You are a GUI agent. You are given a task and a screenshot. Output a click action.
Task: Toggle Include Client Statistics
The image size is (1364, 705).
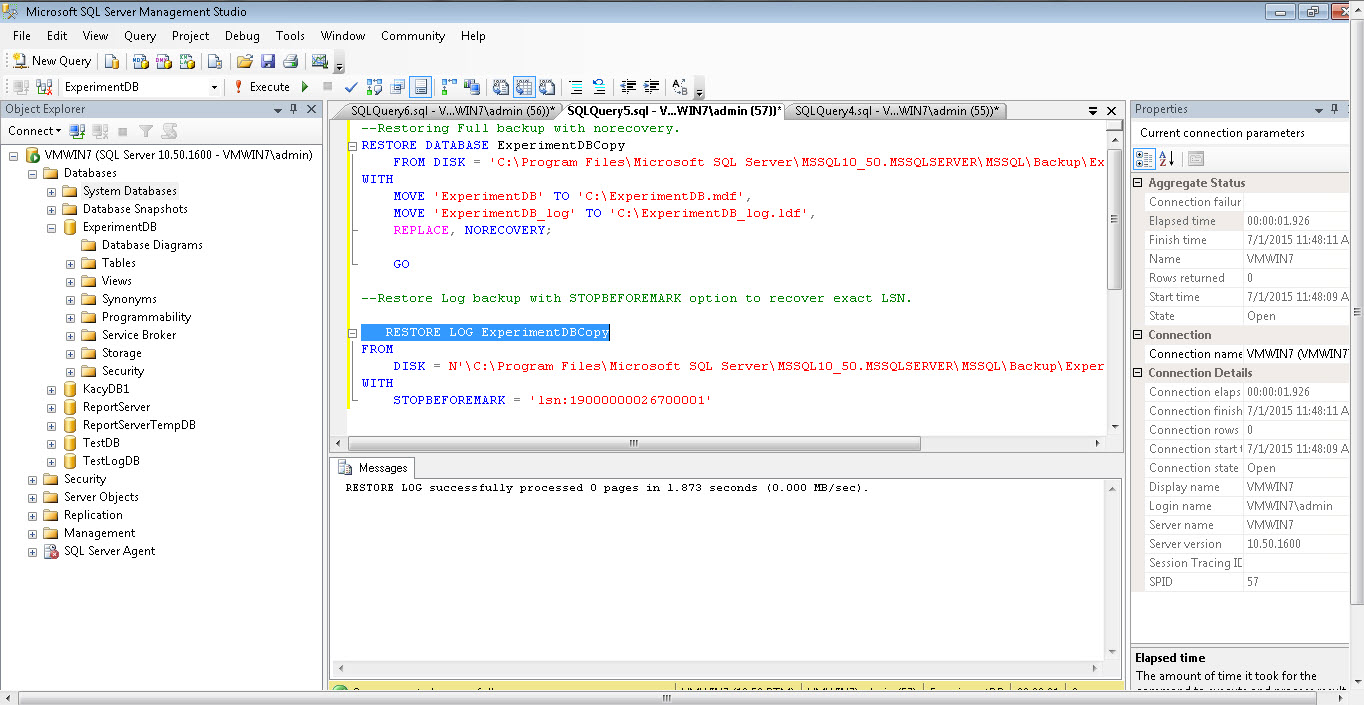coord(471,87)
